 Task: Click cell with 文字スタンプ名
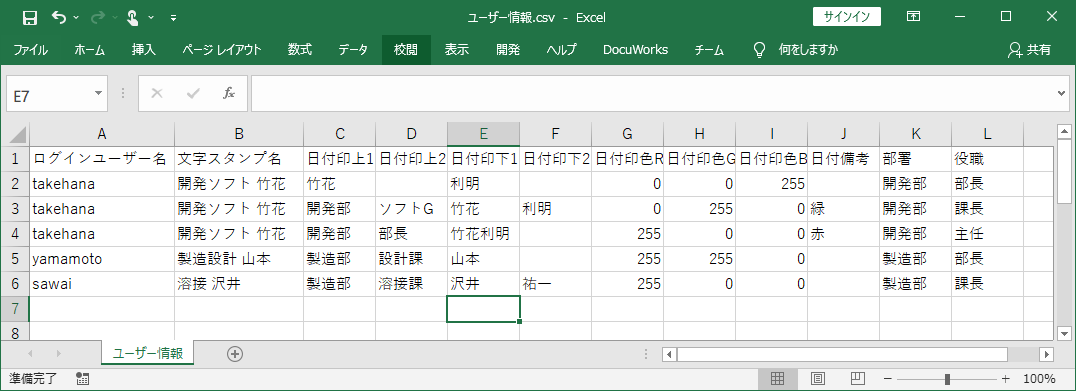tap(239, 159)
